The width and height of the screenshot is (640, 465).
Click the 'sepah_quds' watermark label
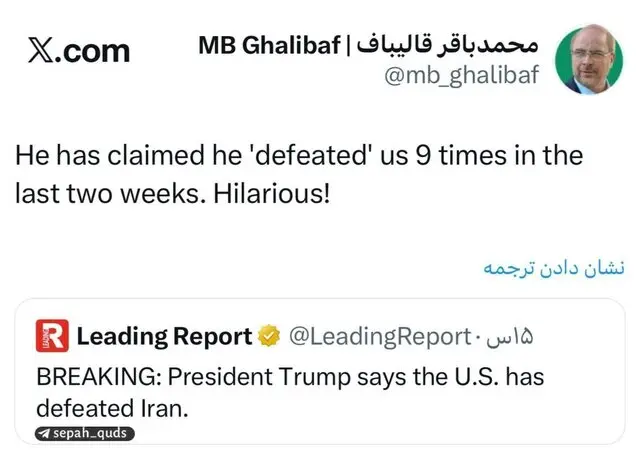coord(91,433)
